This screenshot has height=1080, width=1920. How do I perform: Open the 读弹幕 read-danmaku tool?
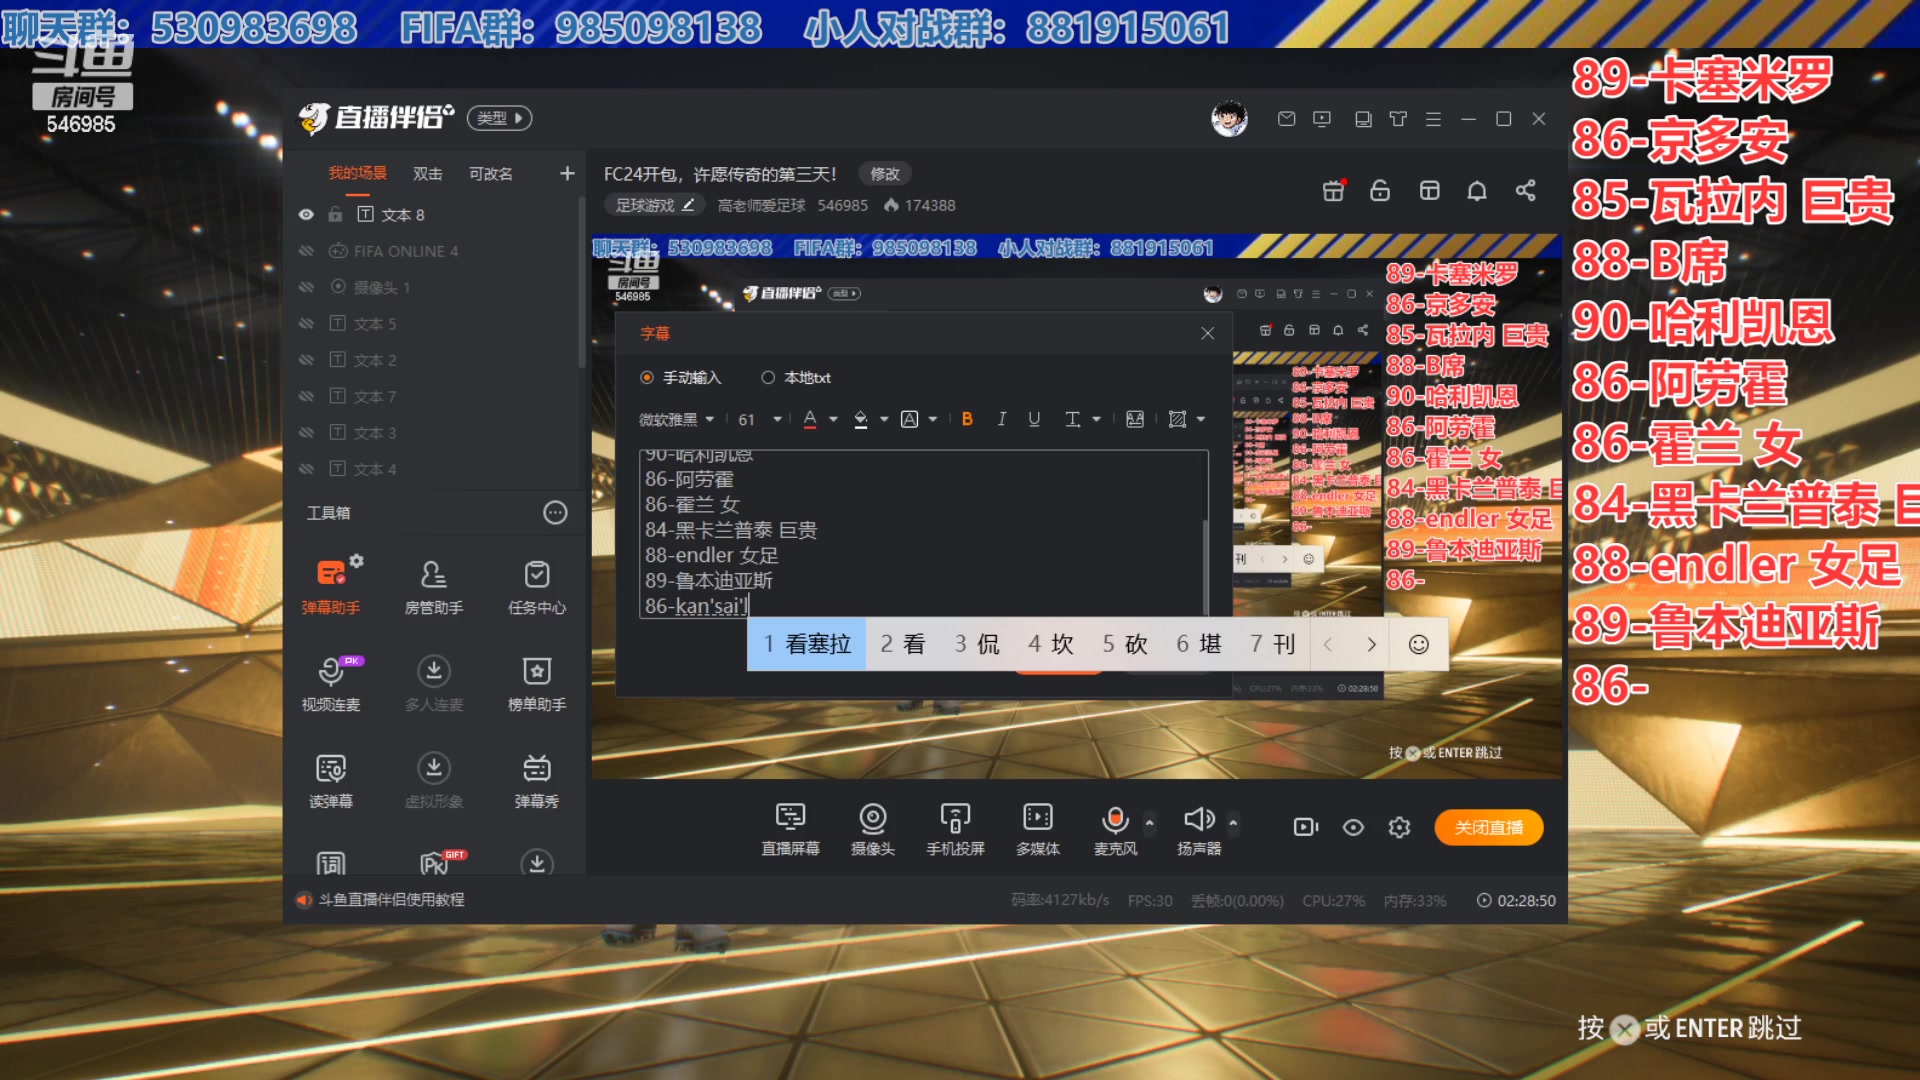(331, 780)
